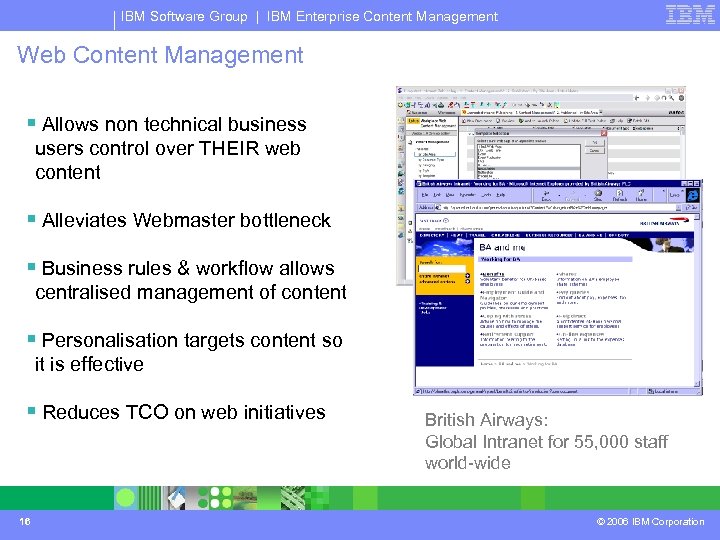Image resolution: width=720 pixels, height=540 pixels.
Task: Click the arrow next to 'advanced options'
Action: coord(467,281)
